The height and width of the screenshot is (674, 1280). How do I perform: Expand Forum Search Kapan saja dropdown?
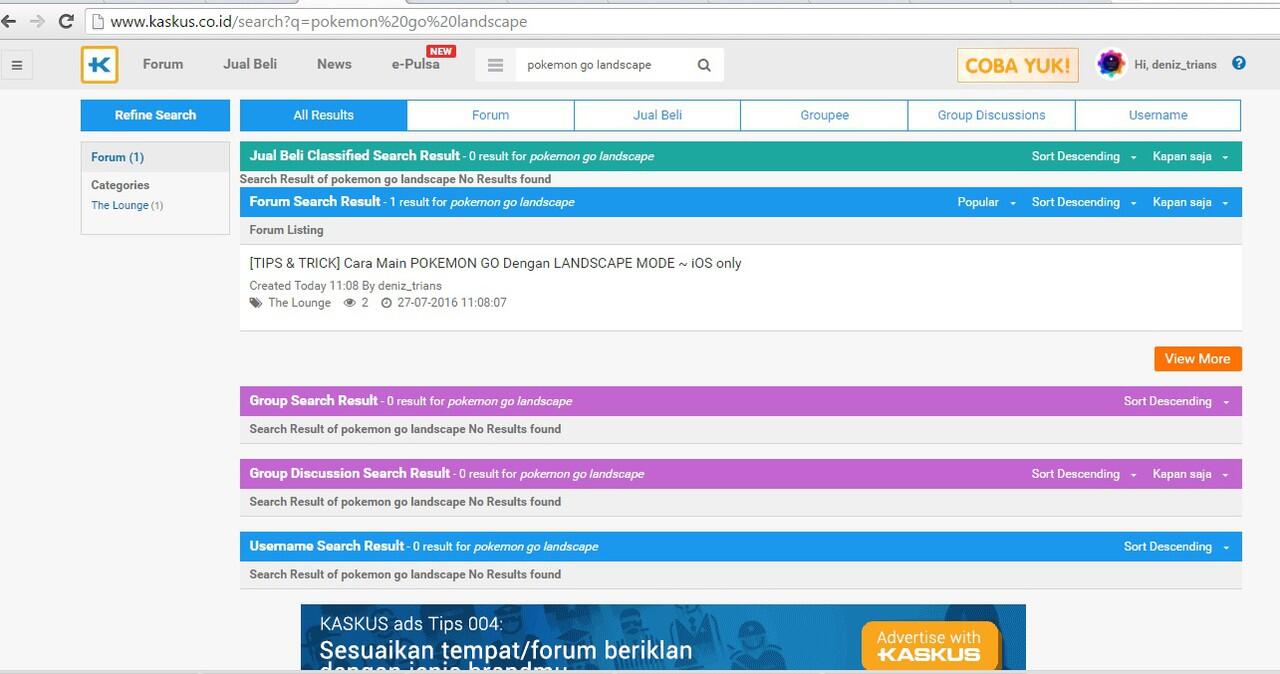(x=1190, y=202)
